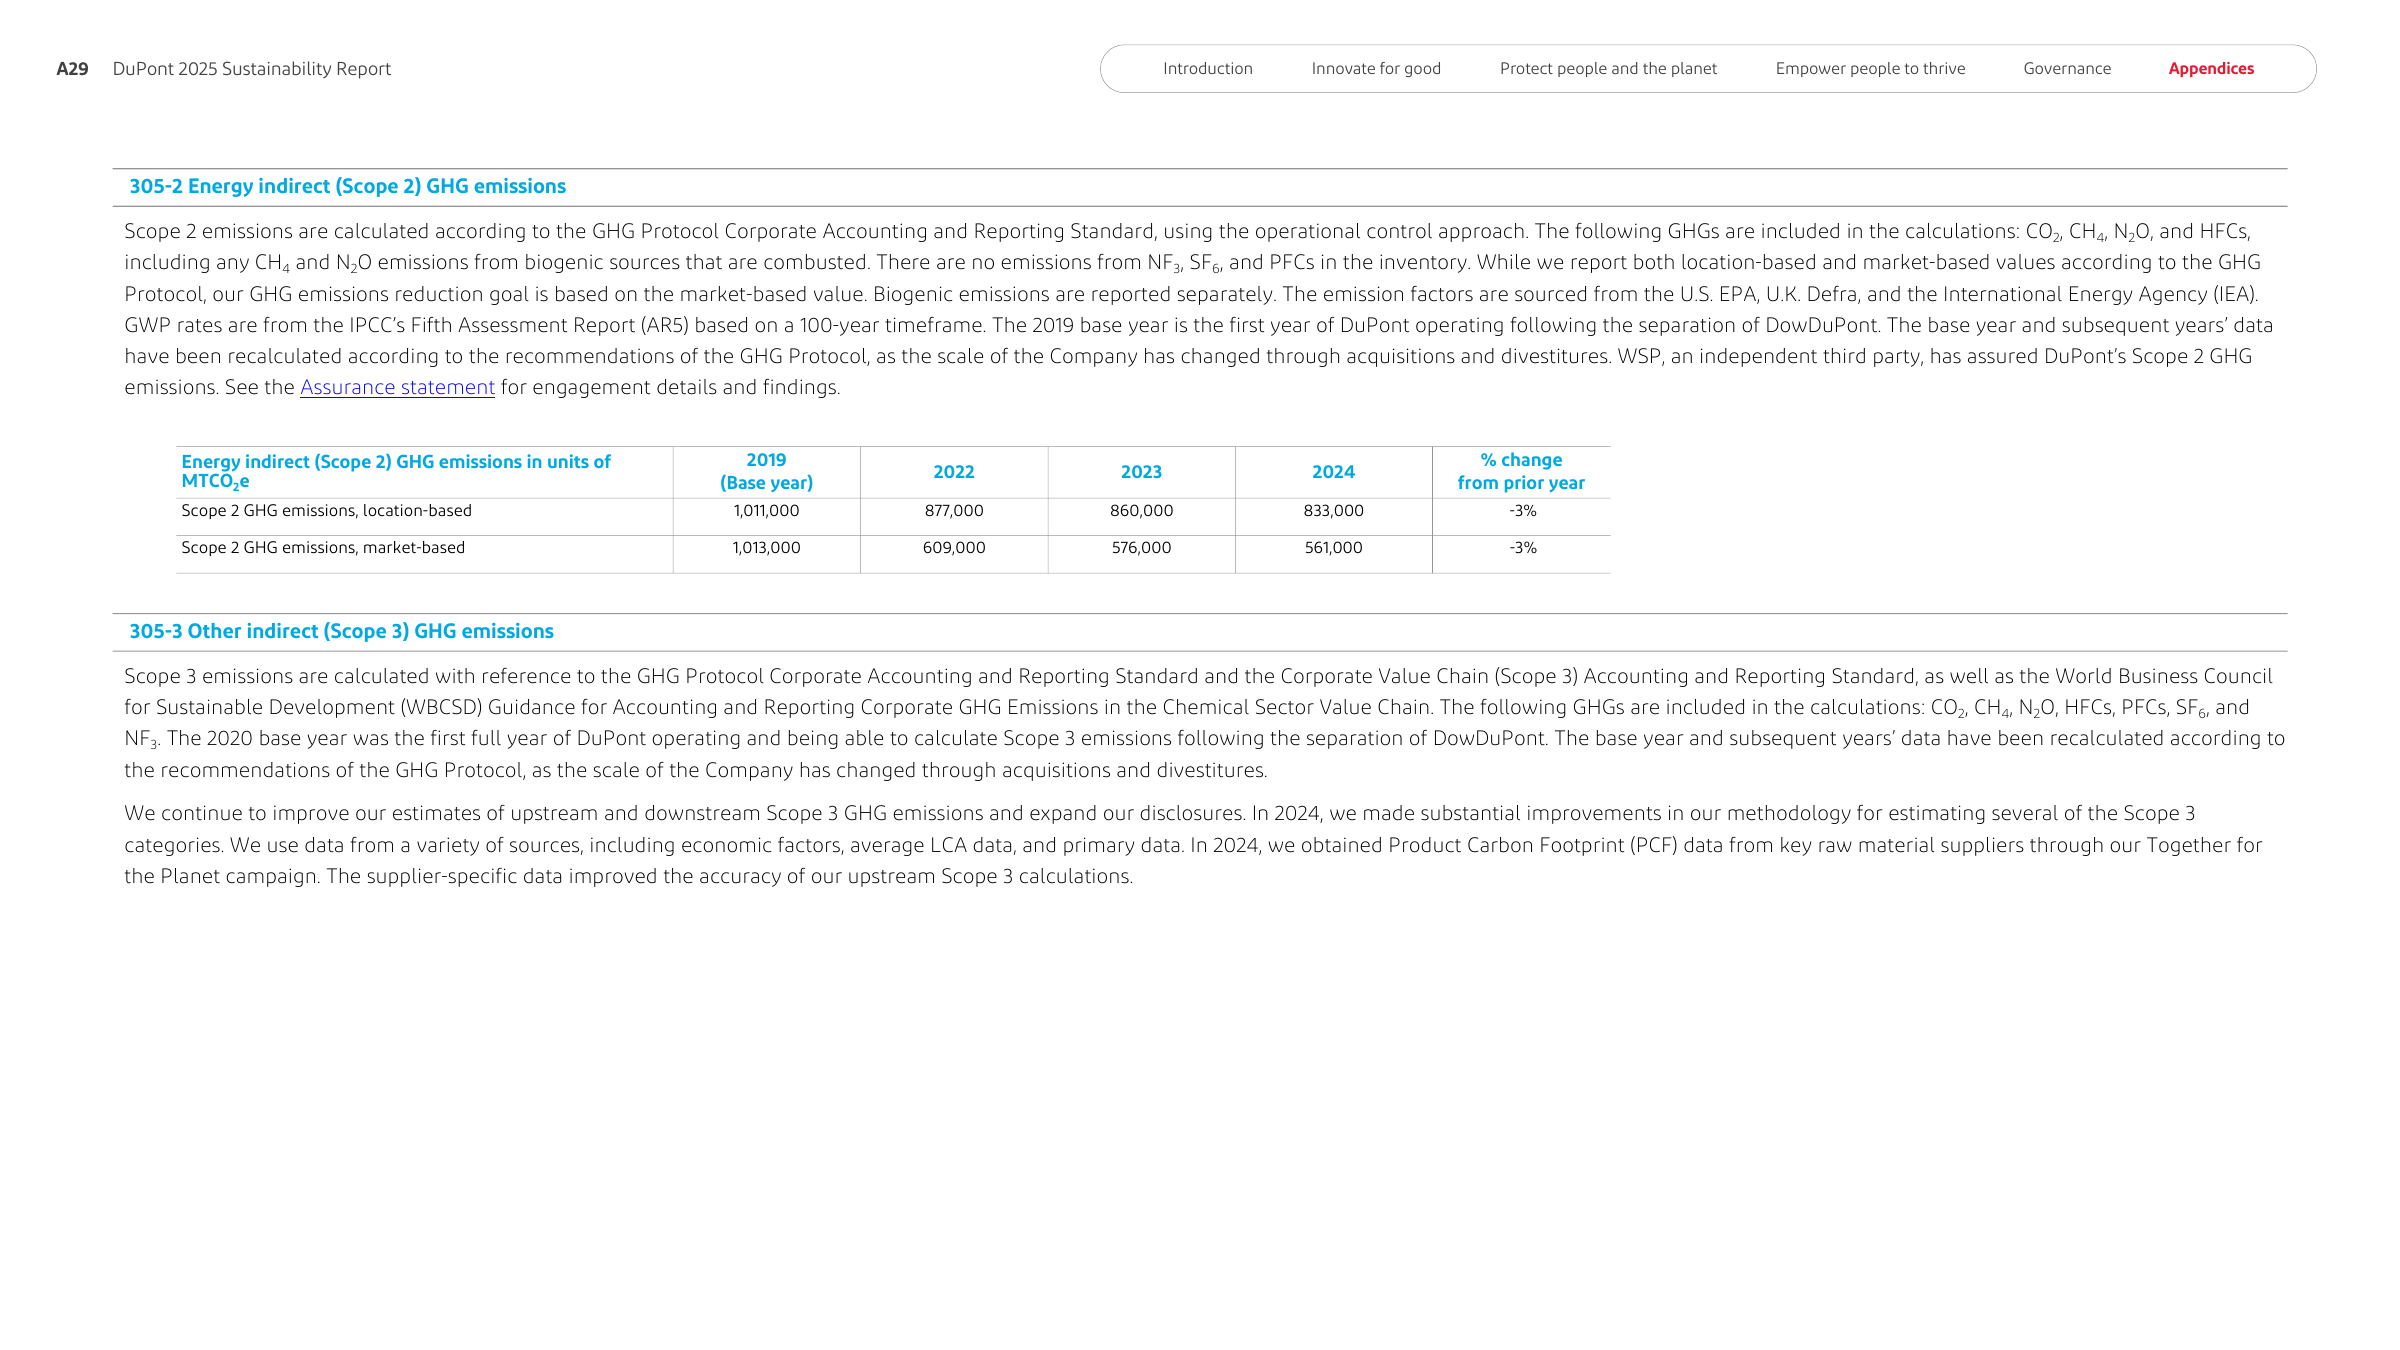Select the 2022 column header
Viewport: 2400px width, 1350px height.
[953, 472]
